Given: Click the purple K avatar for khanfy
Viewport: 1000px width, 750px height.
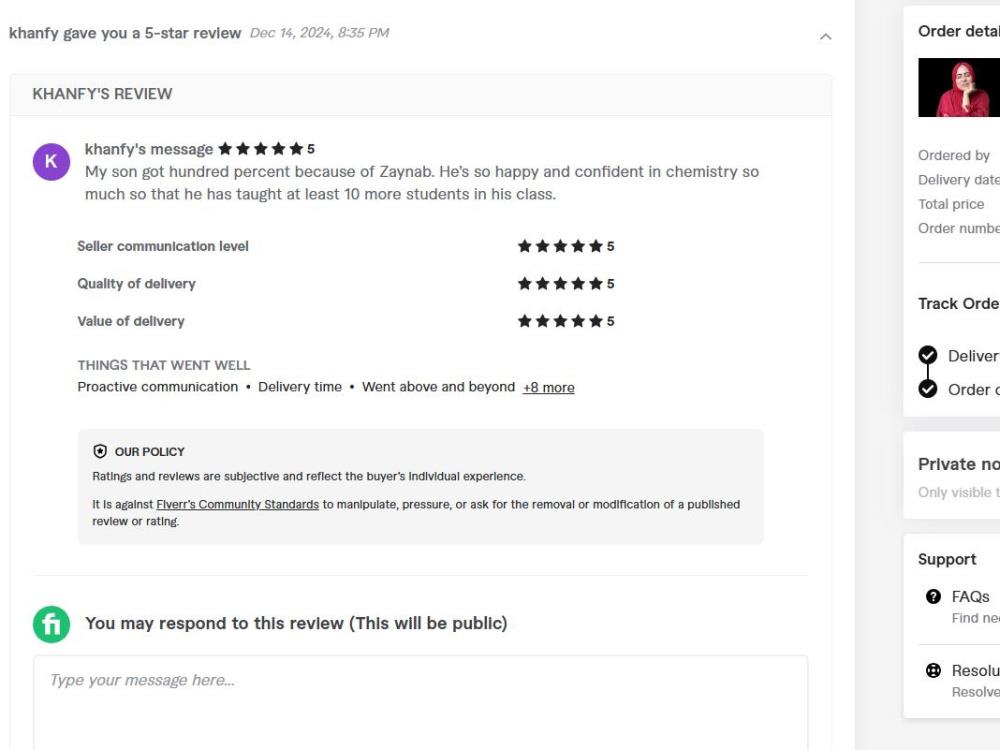Looking at the screenshot, I should [x=51, y=161].
